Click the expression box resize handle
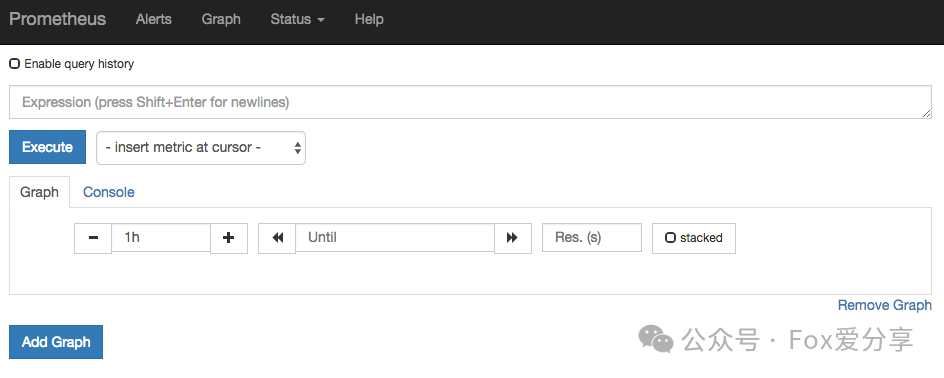The height and width of the screenshot is (378, 944). pyautogui.click(x=926, y=113)
